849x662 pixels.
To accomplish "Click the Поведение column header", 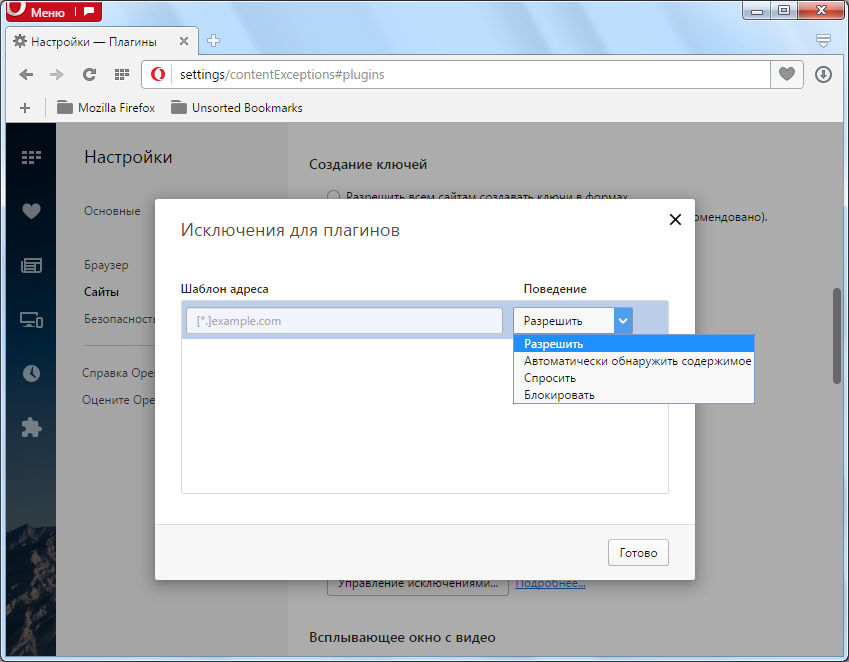I will click(555, 289).
